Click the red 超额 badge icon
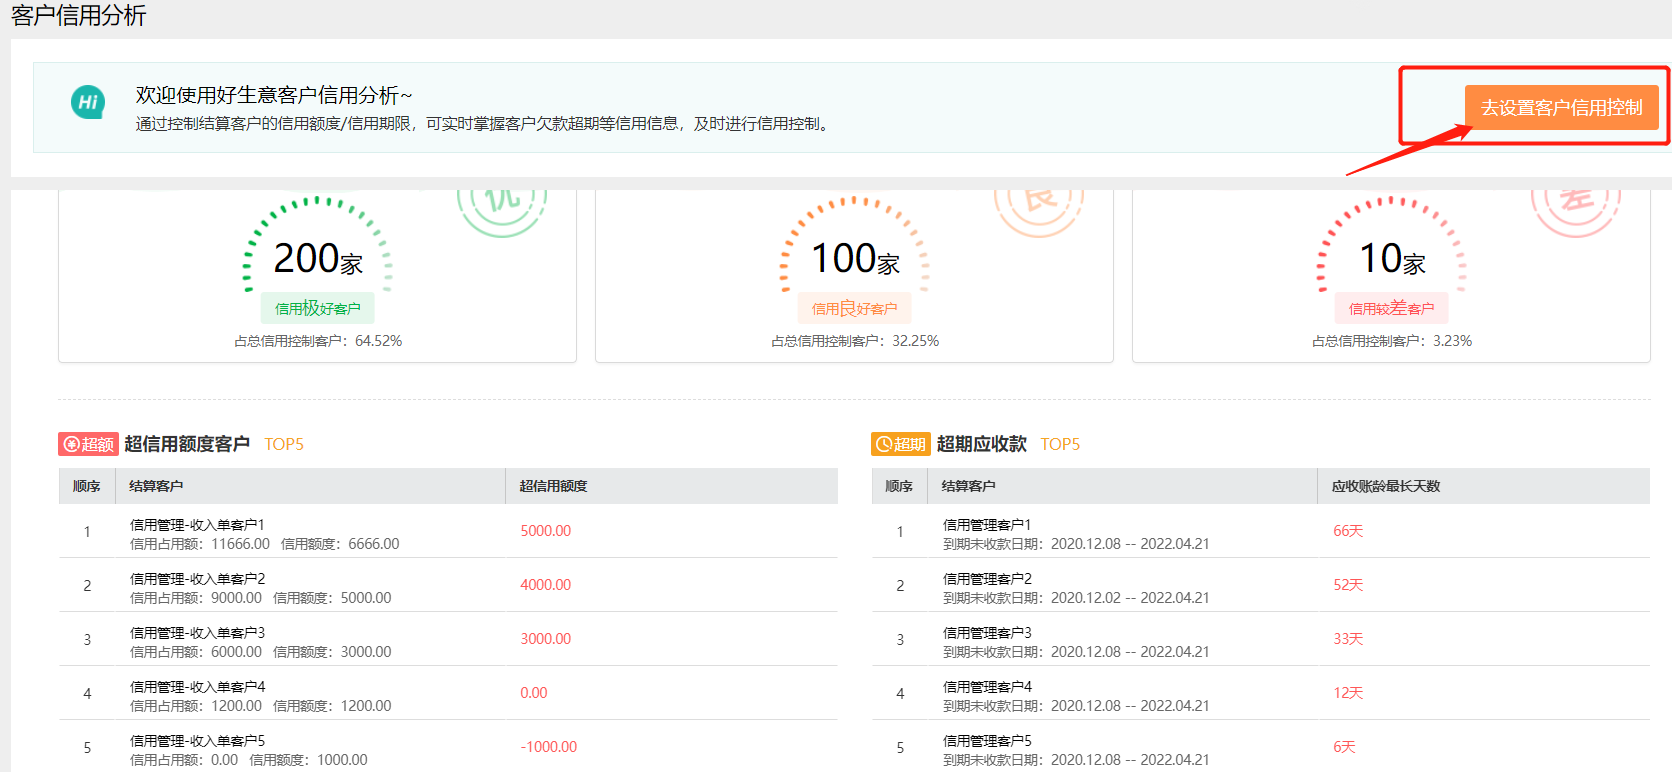 [88, 444]
